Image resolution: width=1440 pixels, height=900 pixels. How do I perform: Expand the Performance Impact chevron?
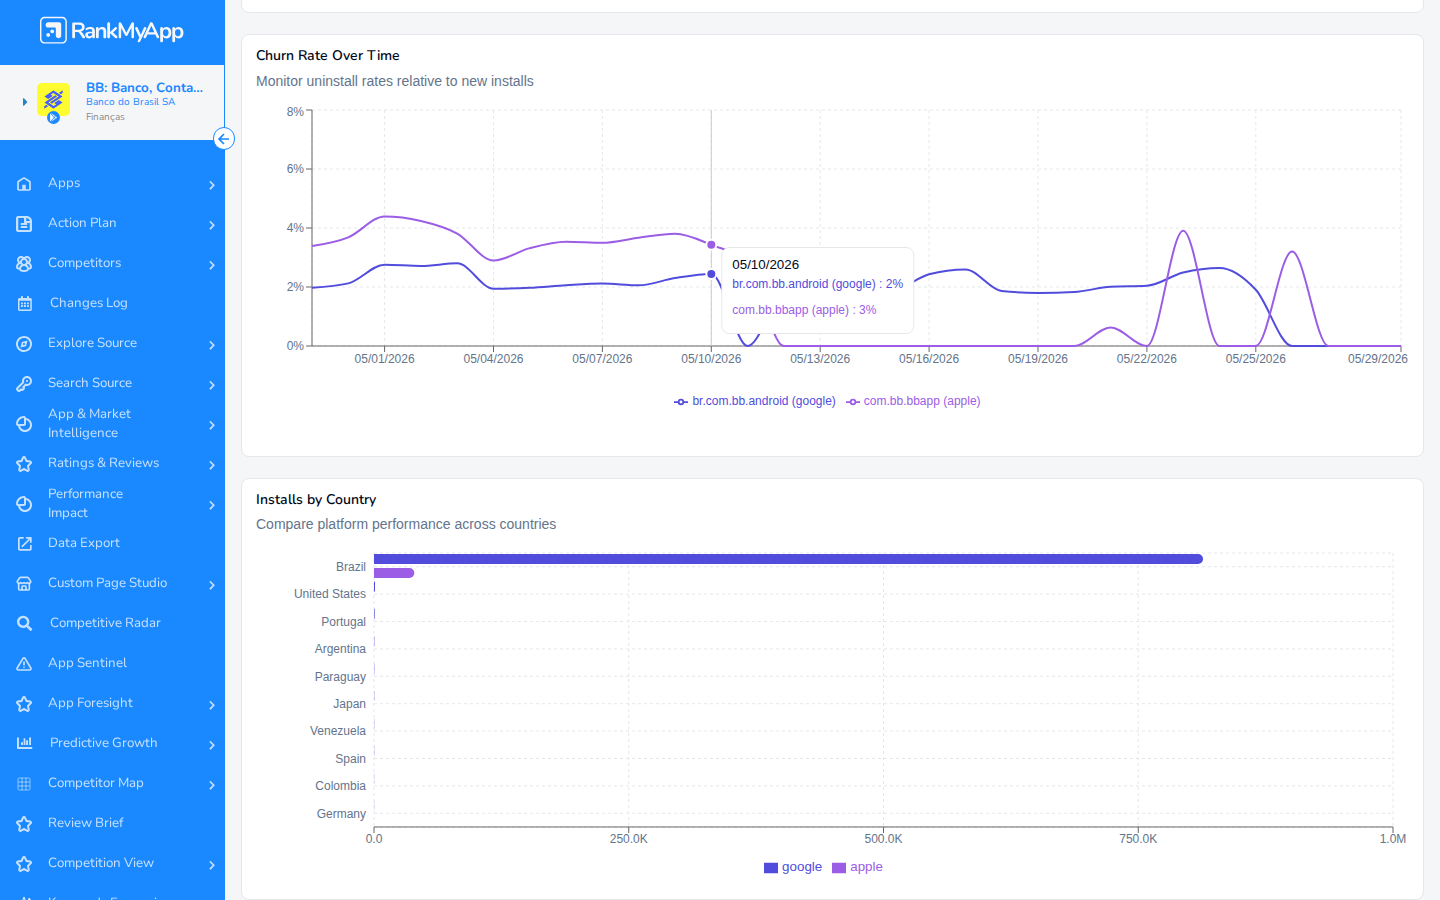click(212, 505)
